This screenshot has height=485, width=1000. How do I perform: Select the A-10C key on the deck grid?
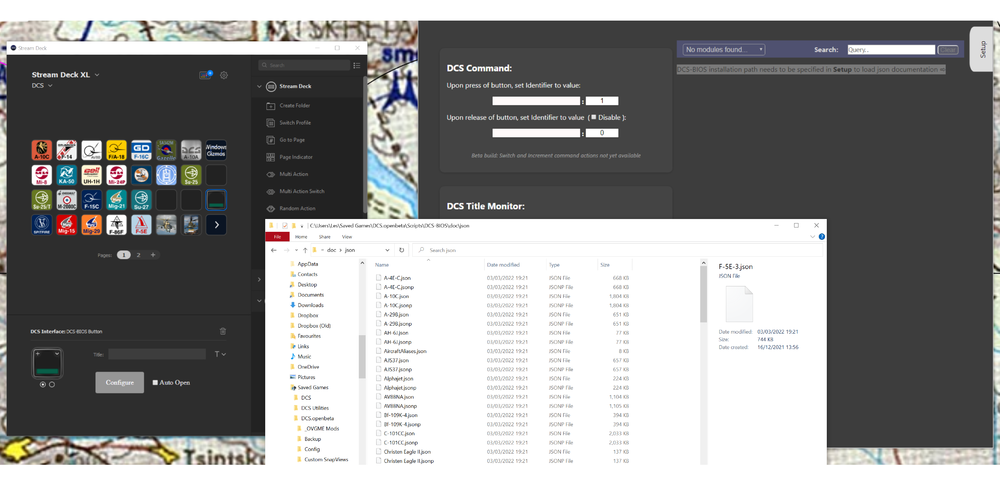41,150
